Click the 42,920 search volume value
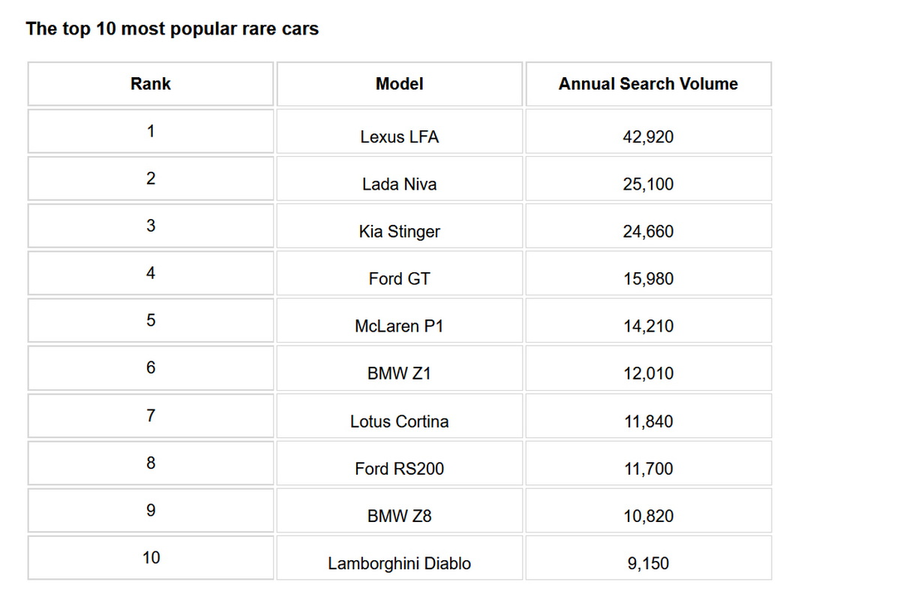Screen dimensions: 900x600 648,137
